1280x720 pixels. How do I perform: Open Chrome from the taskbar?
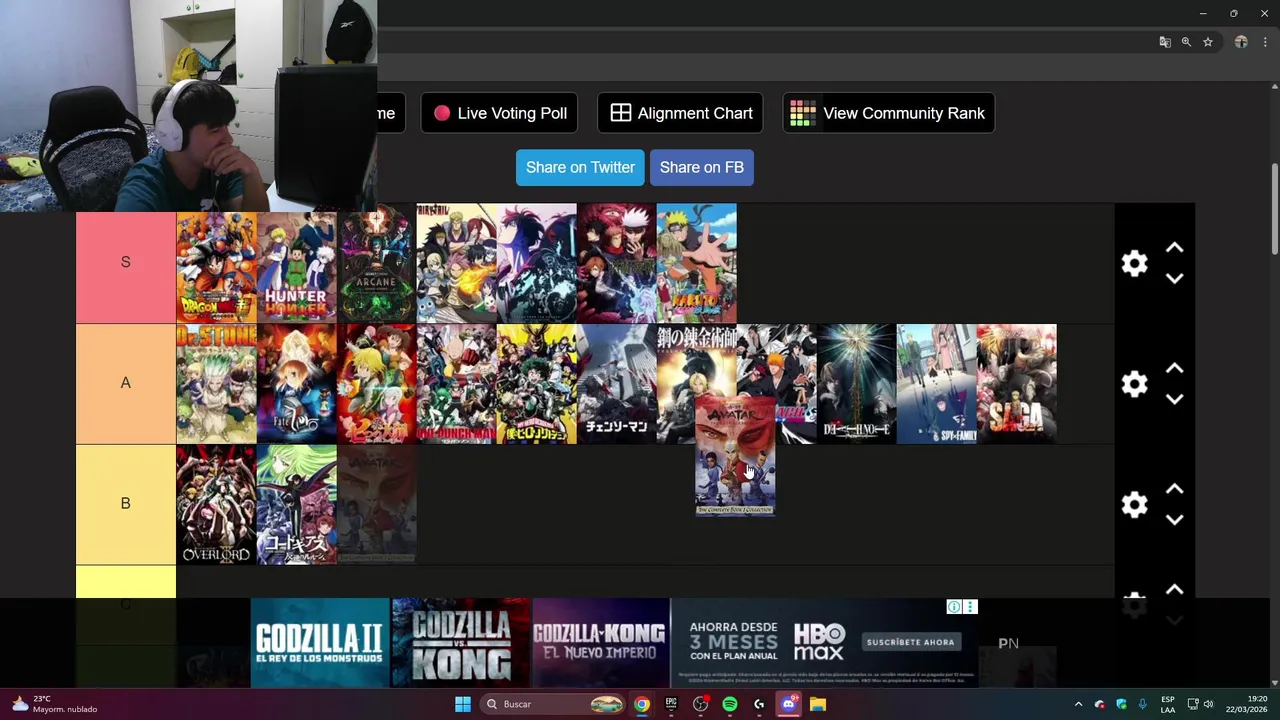tap(642, 704)
